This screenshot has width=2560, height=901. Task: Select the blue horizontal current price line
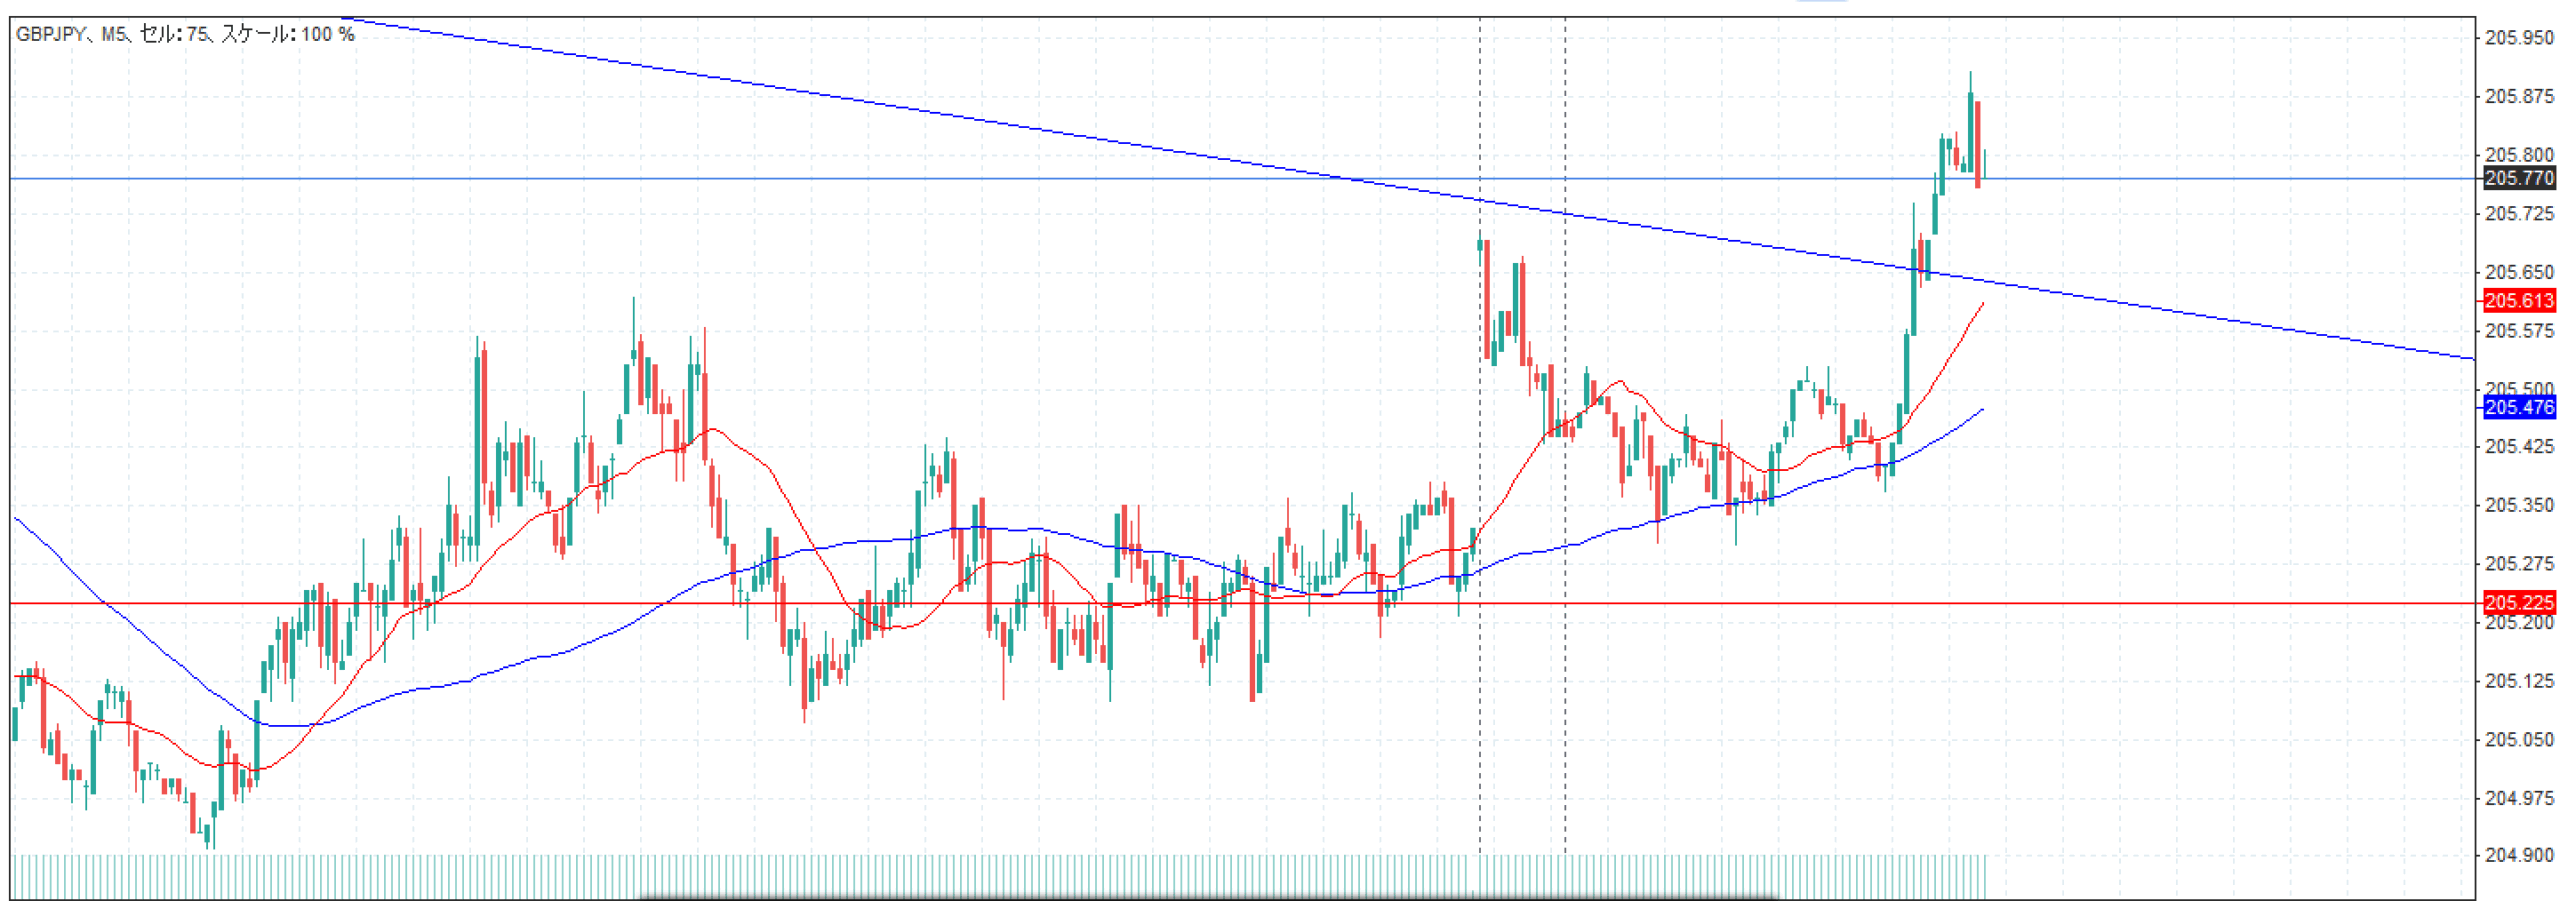tap(1243, 178)
